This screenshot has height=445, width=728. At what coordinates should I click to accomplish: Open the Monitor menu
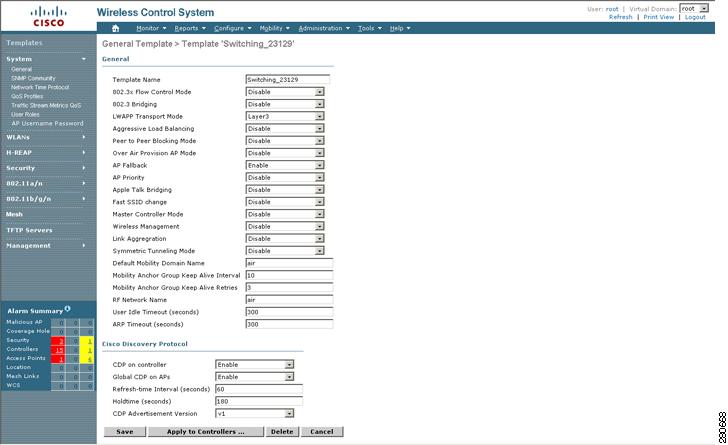(151, 28)
